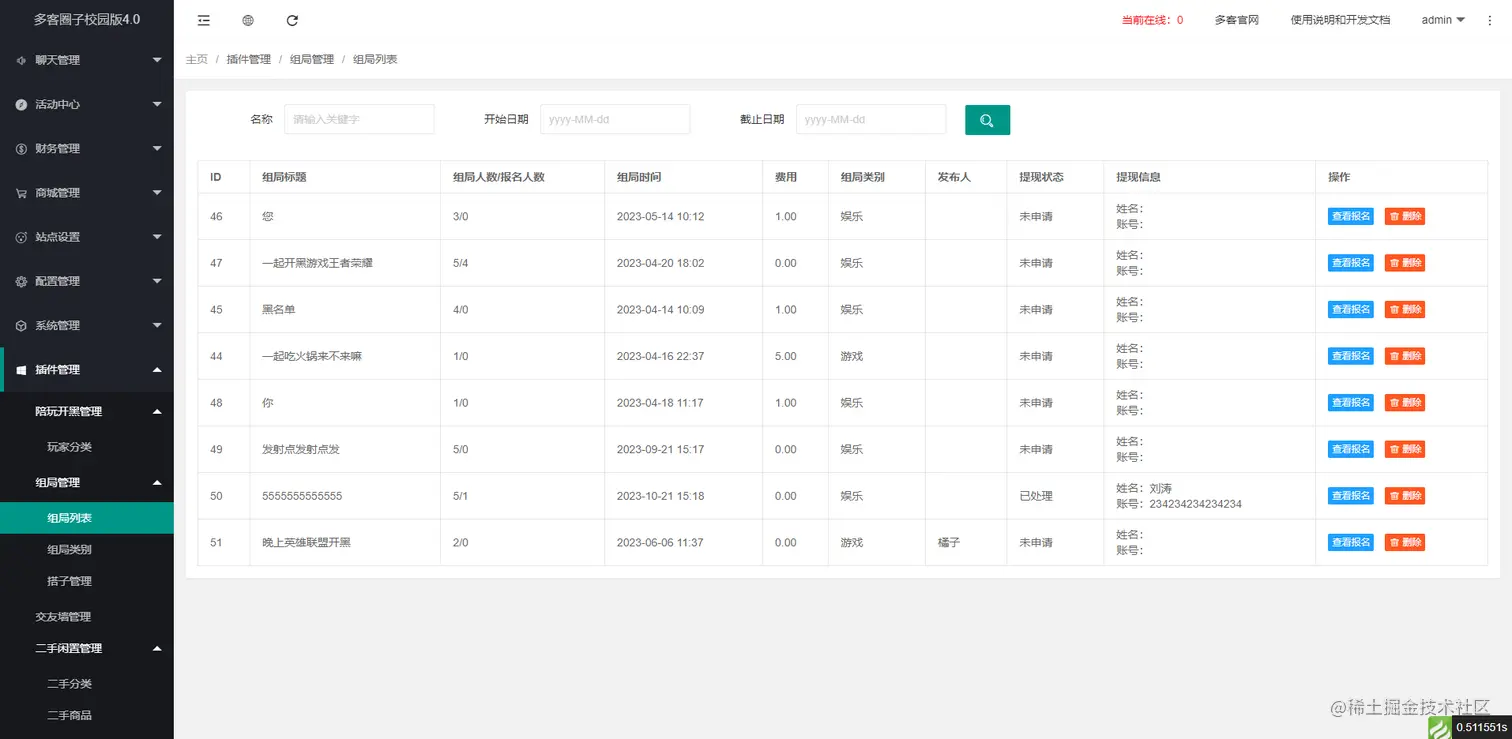The width and height of the screenshot is (1512, 739).
Task: Expand the 商城管理 menu arrow
Action: (x=157, y=193)
